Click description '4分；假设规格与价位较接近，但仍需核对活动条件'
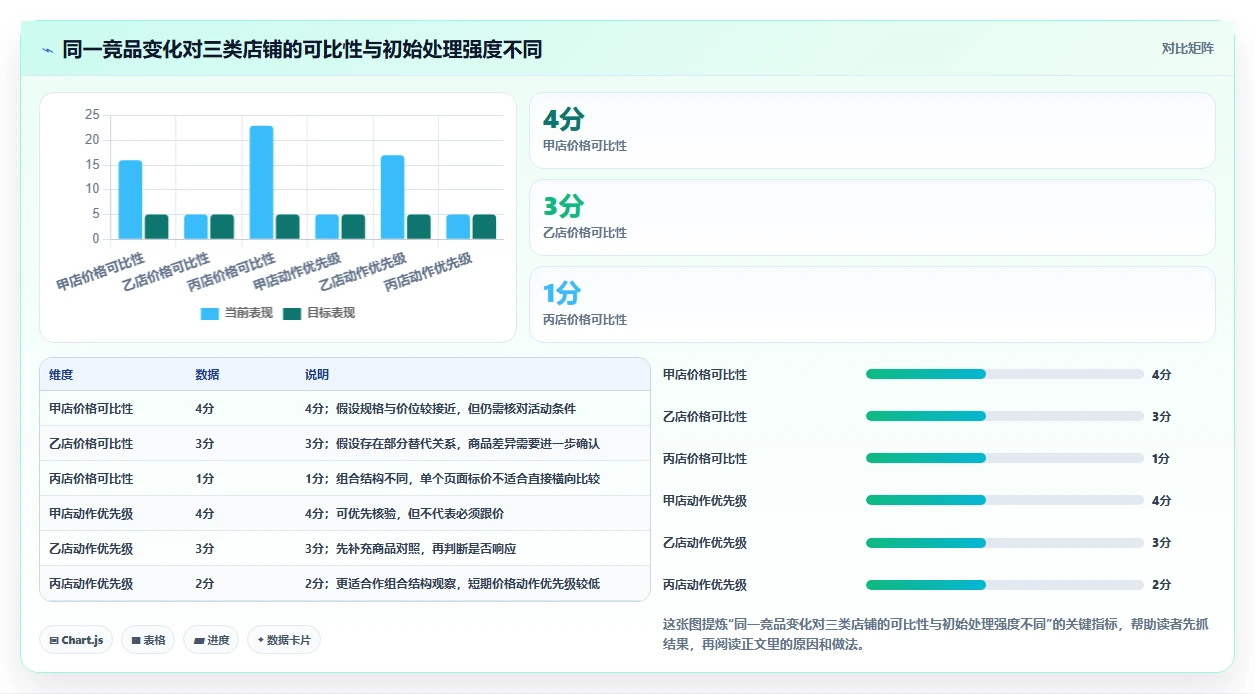1255x694 pixels. (x=440, y=408)
